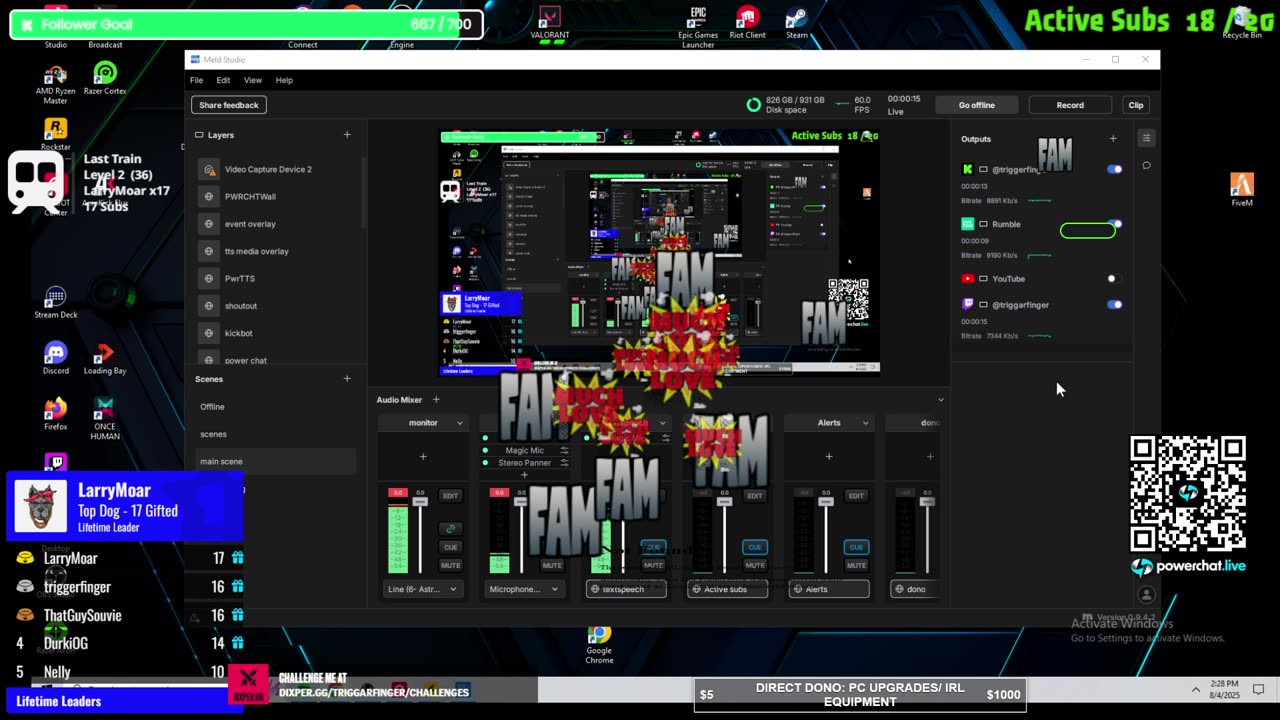Expand the monitor track header dropdown
Image resolution: width=1280 pixels, height=720 pixels.
click(x=459, y=423)
